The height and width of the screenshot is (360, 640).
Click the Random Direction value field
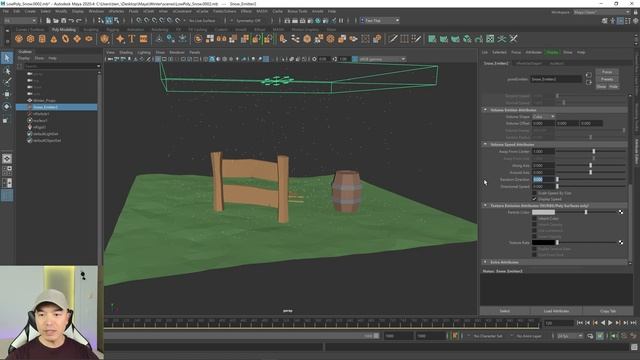[x=543, y=179]
